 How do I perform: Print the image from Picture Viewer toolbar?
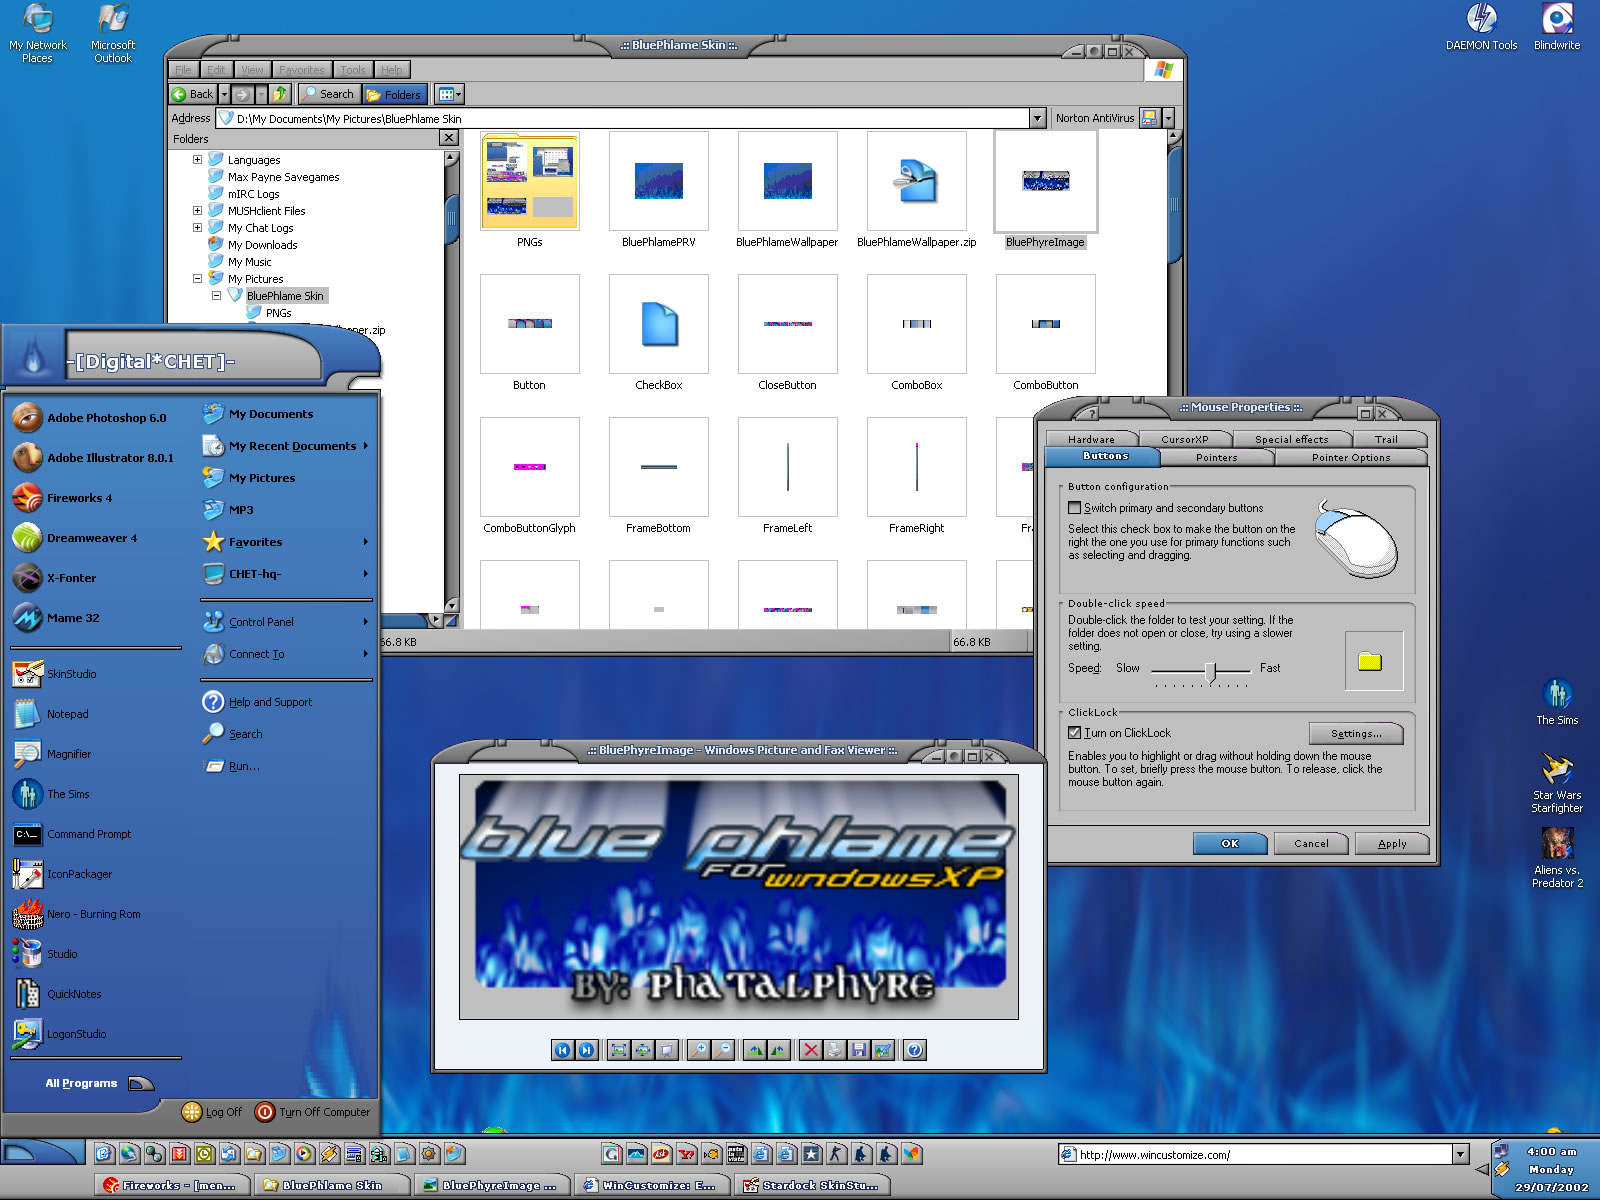835,1050
